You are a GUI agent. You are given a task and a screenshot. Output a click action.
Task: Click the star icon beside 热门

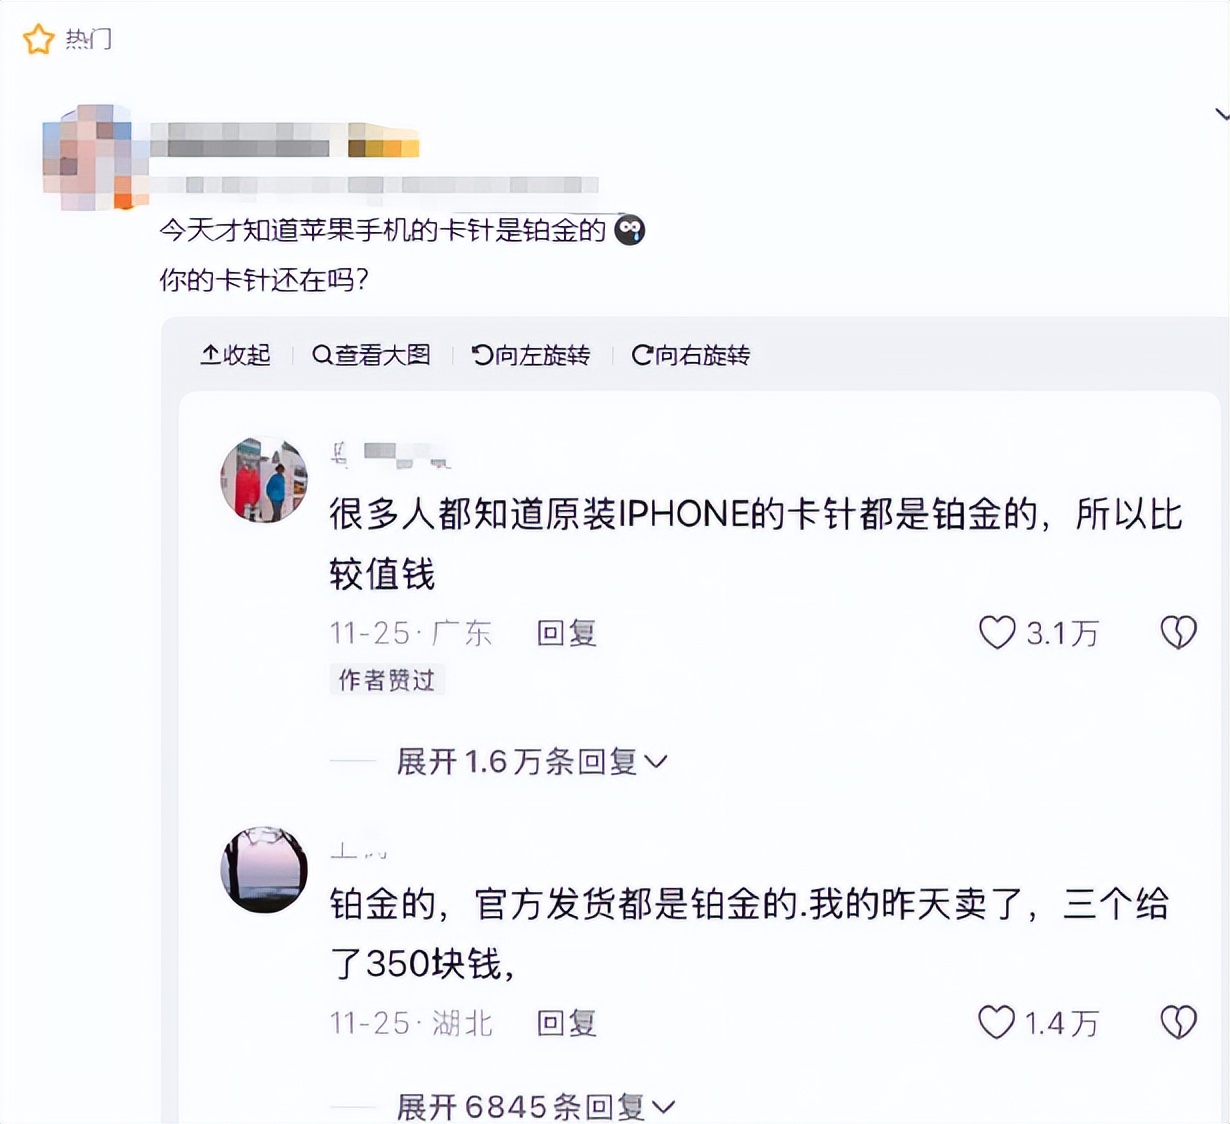[38, 40]
